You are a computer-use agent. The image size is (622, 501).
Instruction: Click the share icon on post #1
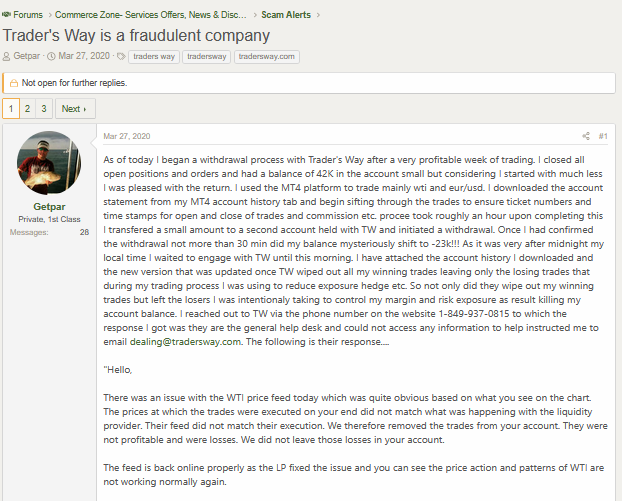586,136
